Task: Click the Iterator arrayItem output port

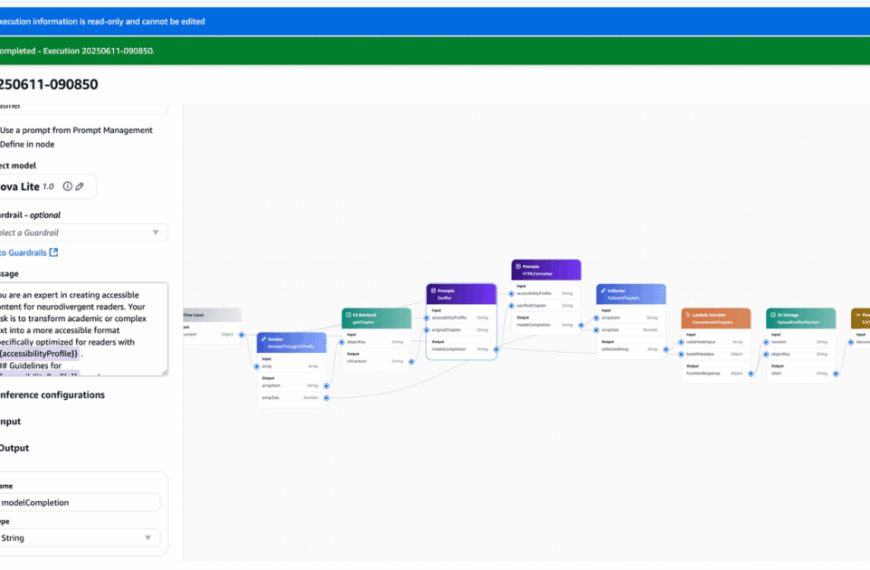Action: click(x=326, y=386)
